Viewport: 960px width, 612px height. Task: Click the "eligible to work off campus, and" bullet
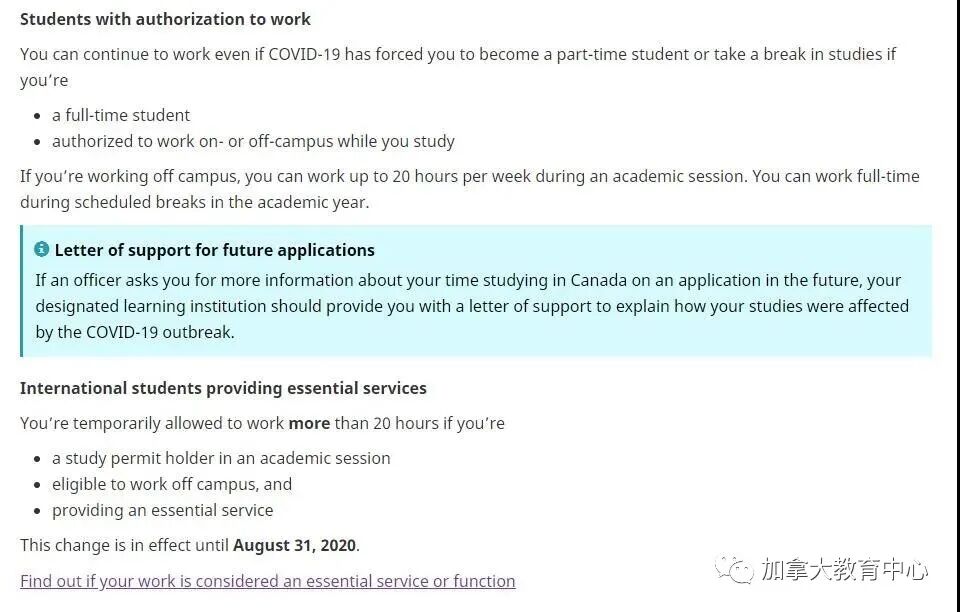coord(172,484)
